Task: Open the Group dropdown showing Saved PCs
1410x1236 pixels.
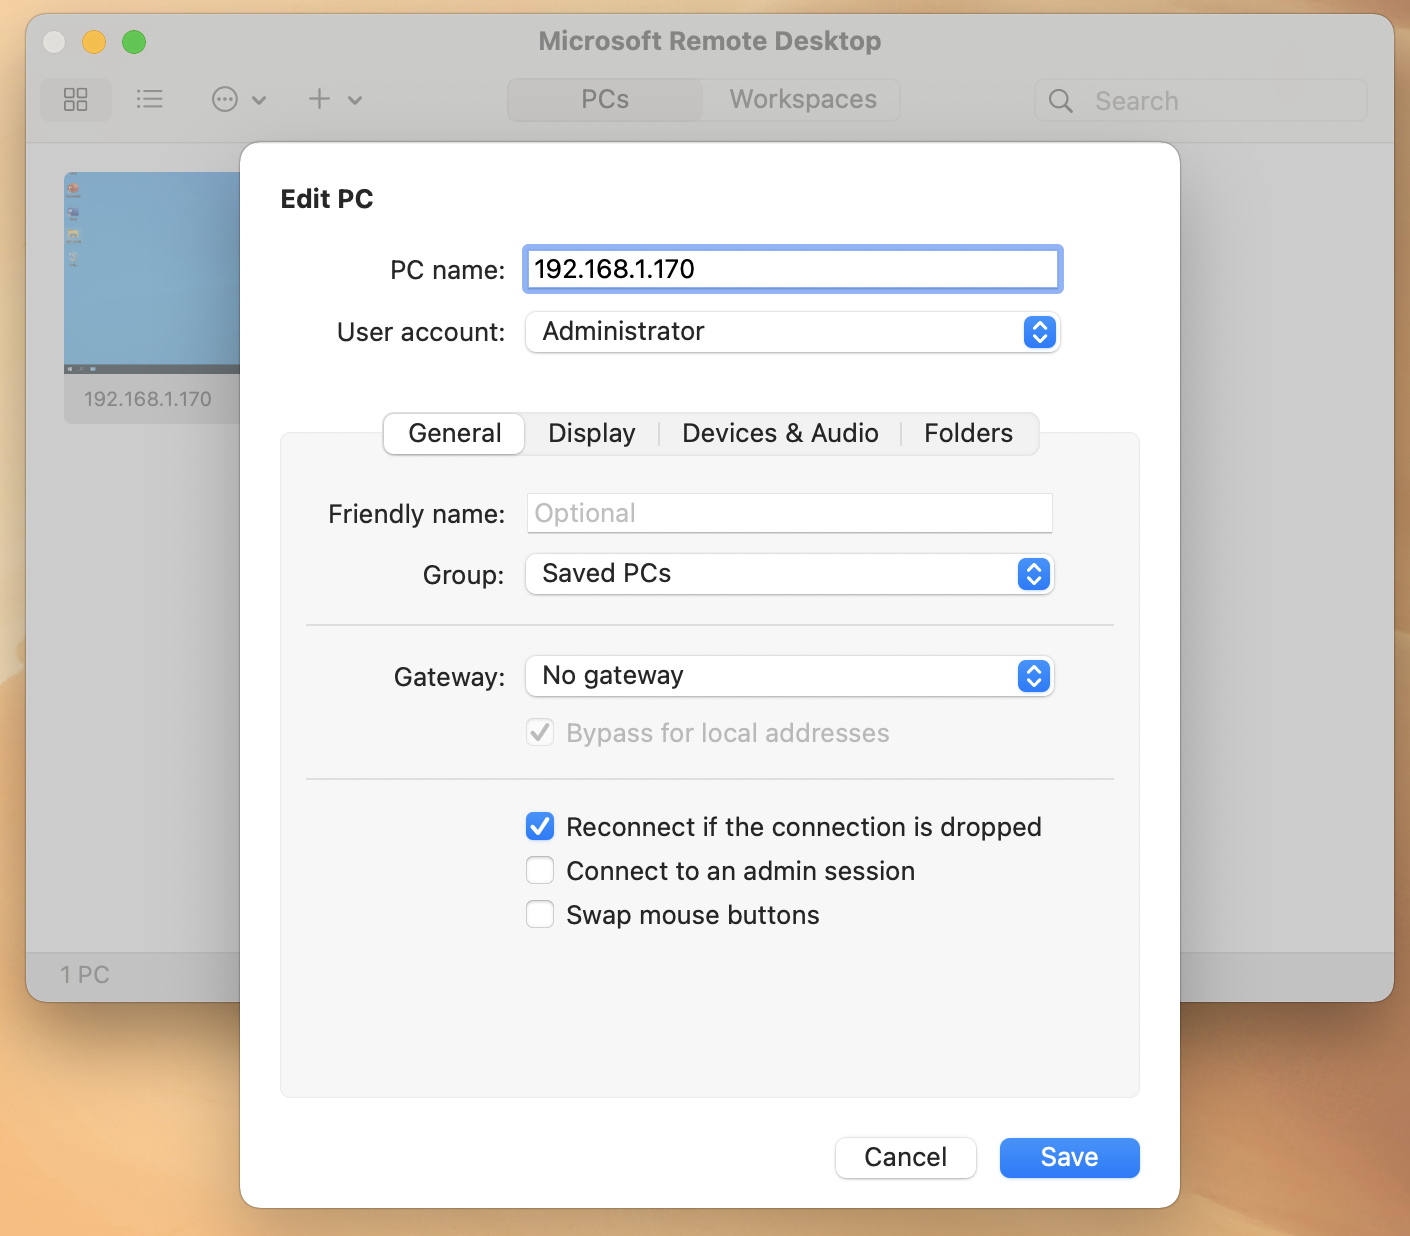Action: point(790,574)
